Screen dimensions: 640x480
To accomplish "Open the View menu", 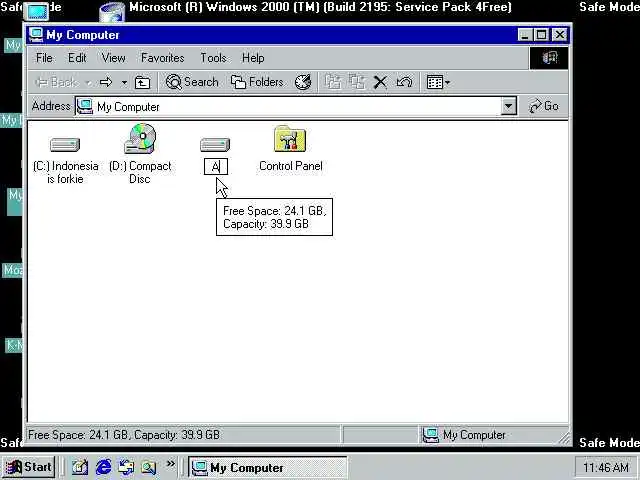I will click(x=113, y=58).
